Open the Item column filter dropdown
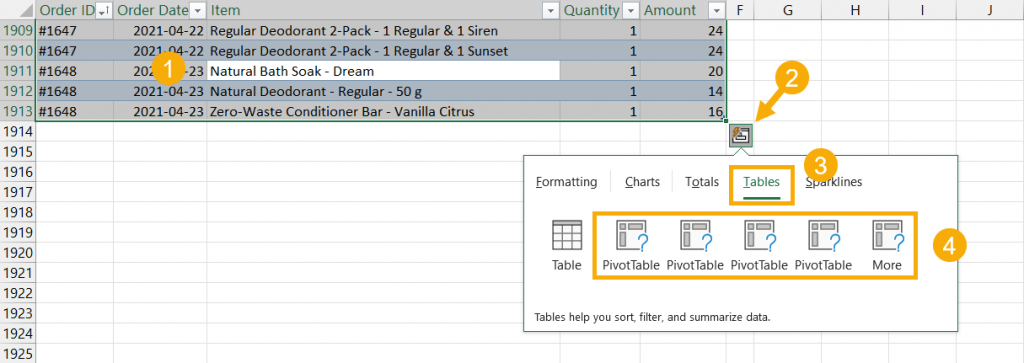The width and height of the screenshot is (1024, 363). pyautogui.click(x=551, y=10)
